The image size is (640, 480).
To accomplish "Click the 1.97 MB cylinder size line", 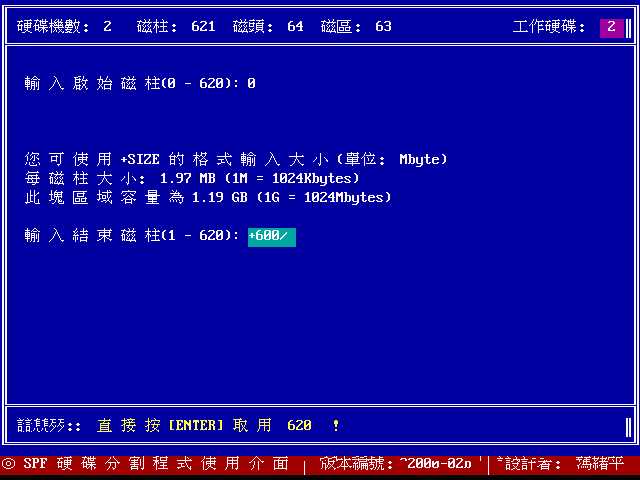I will (192, 179).
